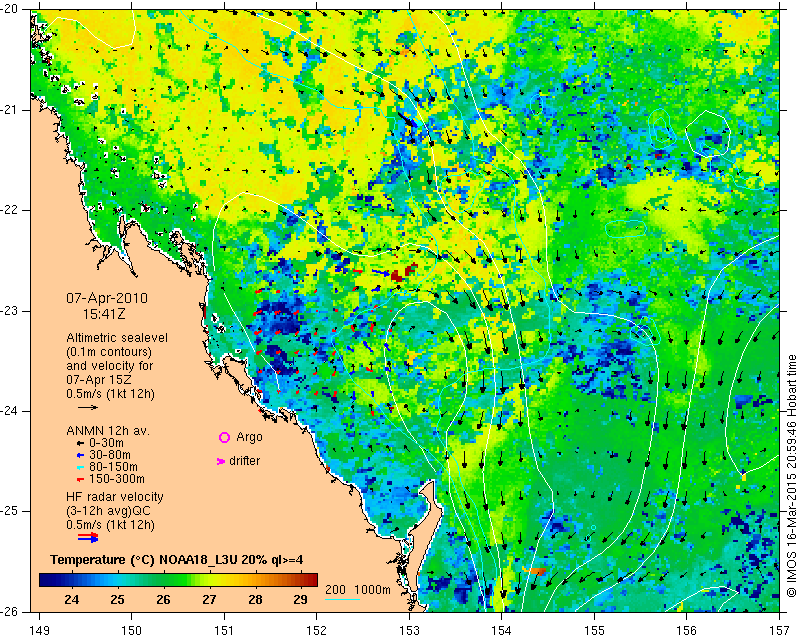This screenshot has height=640, width=800.
Task: Click the 'and velocity for' legend text
Action: pyautogui.click(x=110, y=366)
